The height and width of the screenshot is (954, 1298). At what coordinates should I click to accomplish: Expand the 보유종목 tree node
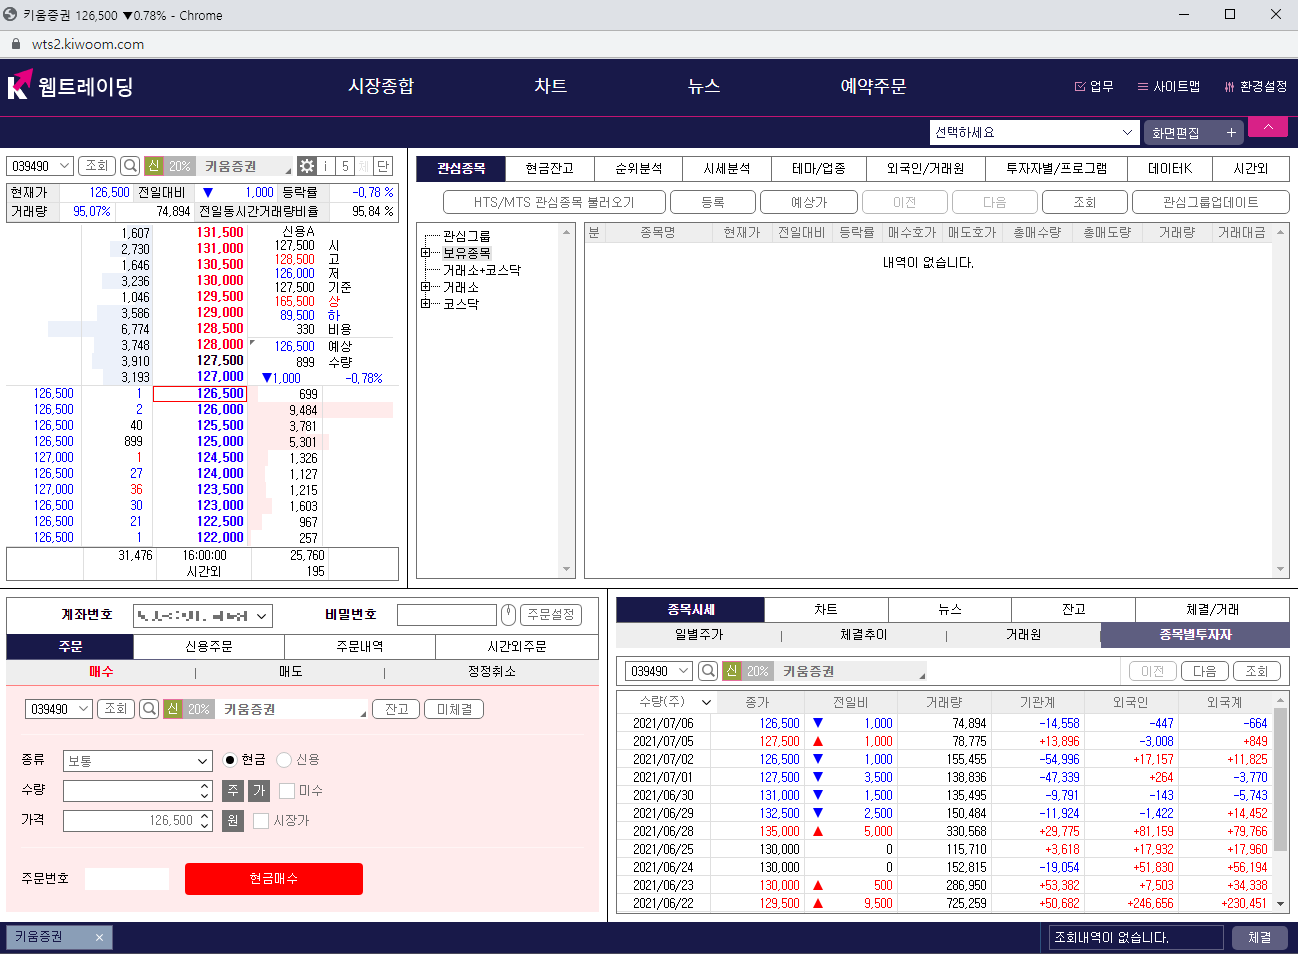tap(426, 253)
